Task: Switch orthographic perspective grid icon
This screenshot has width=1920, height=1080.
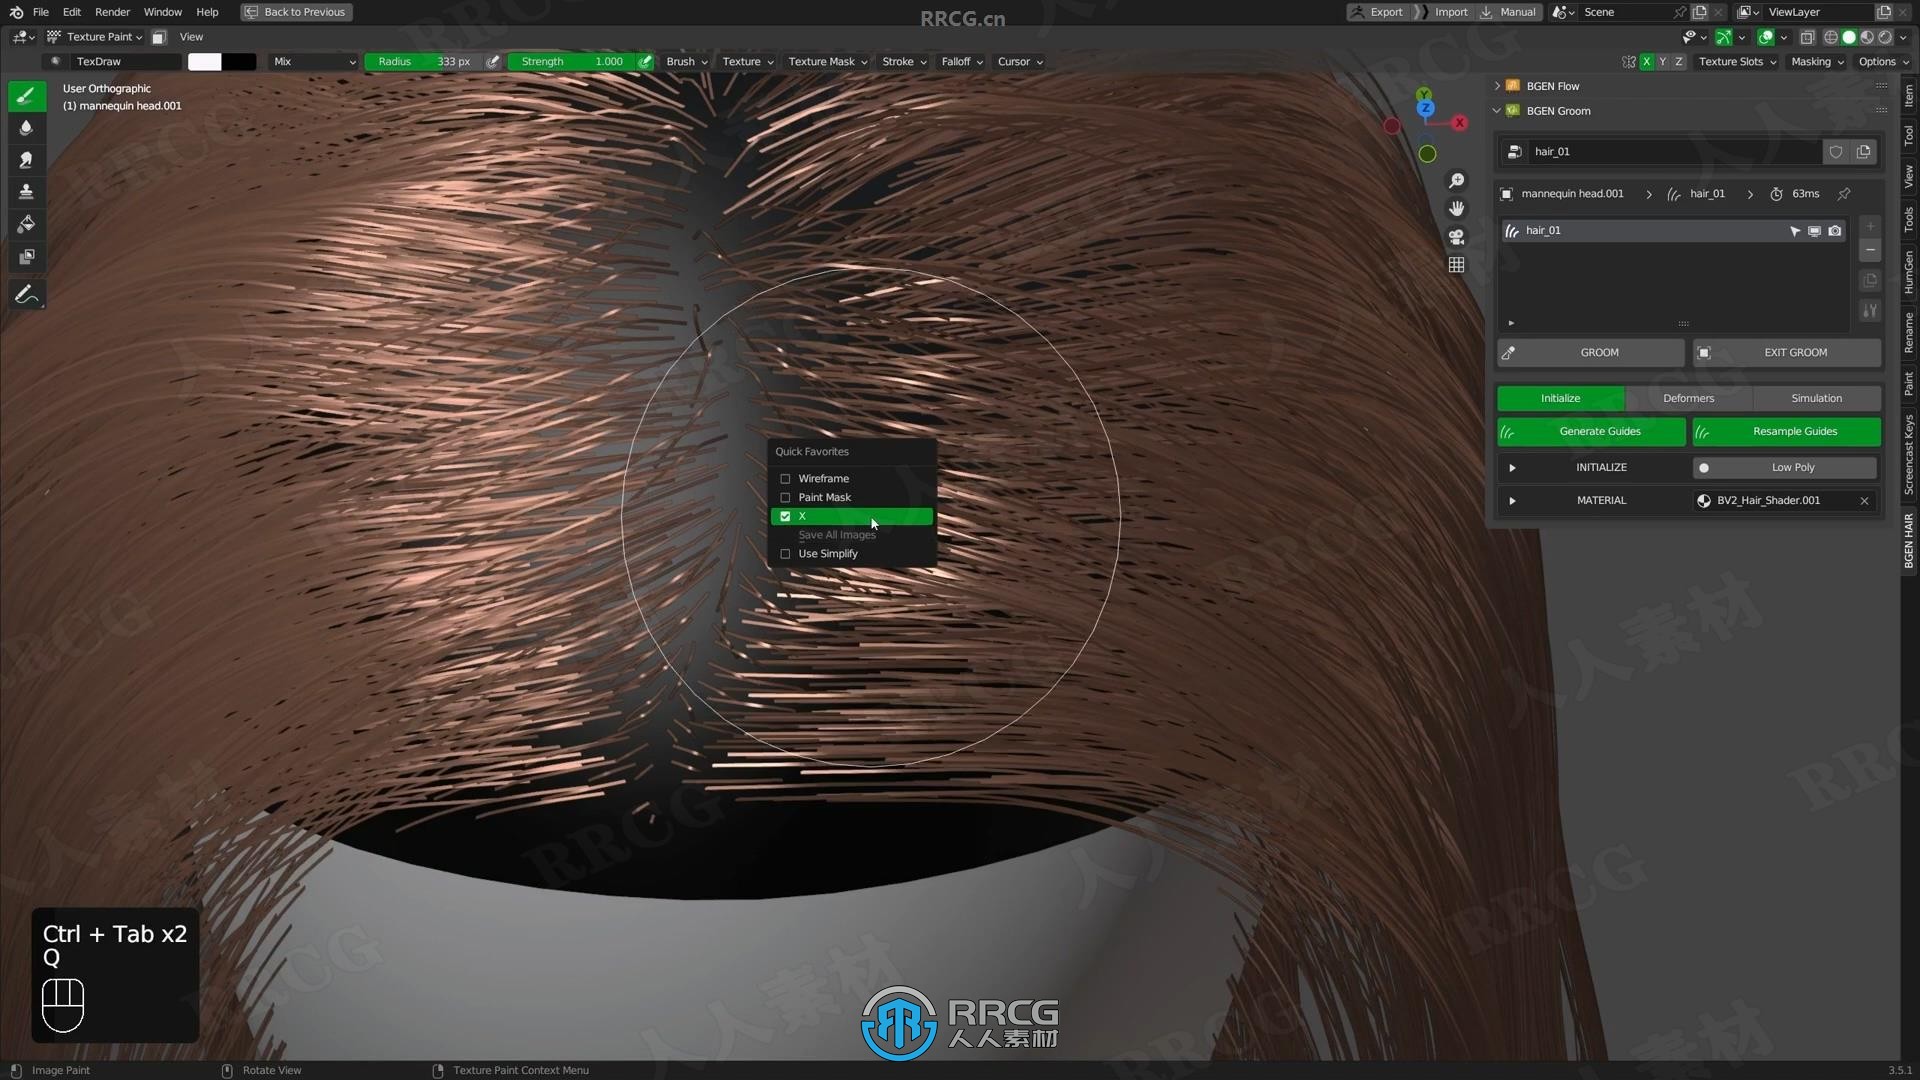Action: pos(1457,265)
